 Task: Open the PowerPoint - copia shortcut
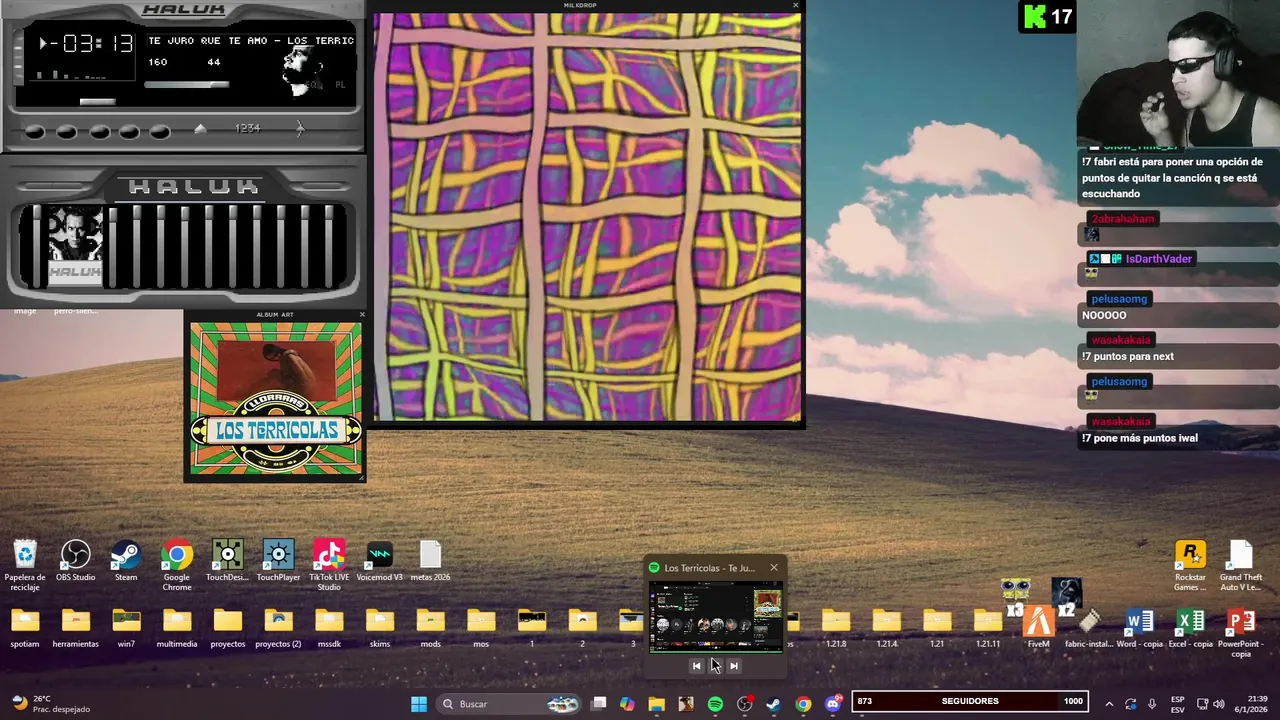click(1241, 631)
